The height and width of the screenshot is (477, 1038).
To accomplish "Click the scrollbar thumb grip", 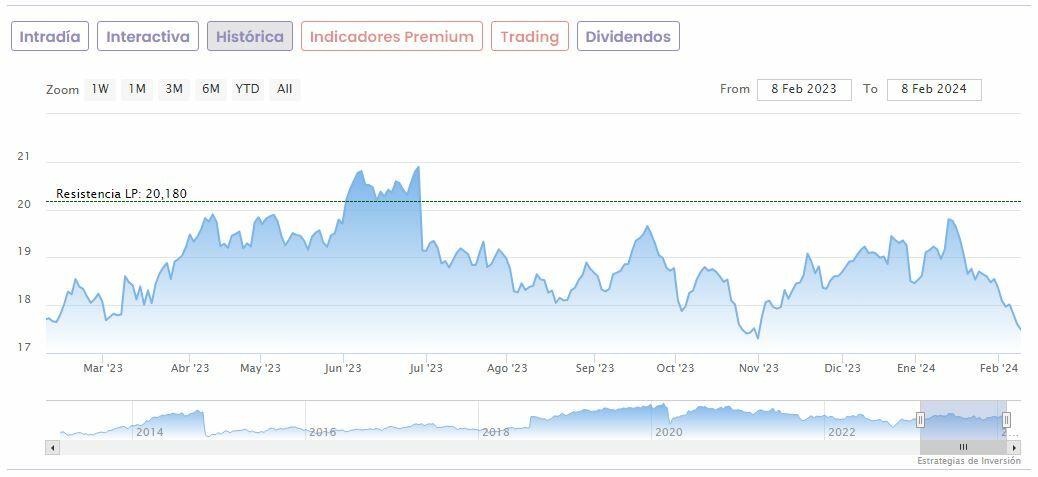I will pos(963,447).
